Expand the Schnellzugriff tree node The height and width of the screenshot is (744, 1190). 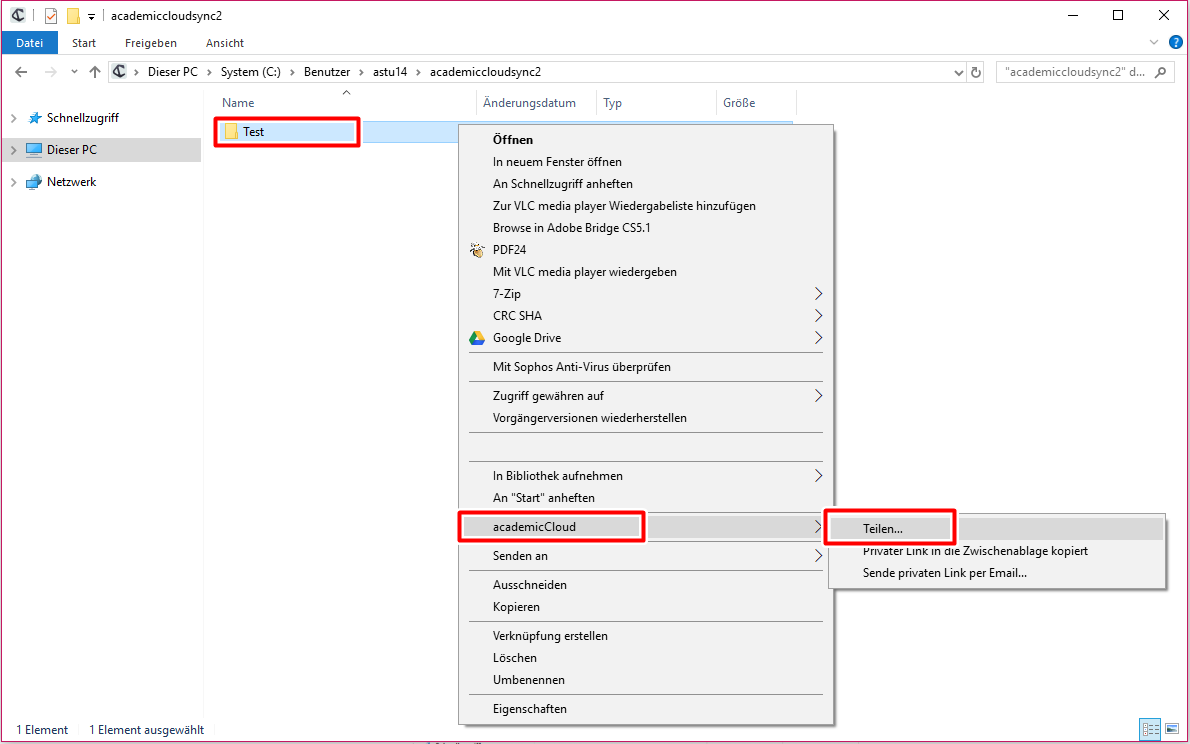[x=13, y=118]
